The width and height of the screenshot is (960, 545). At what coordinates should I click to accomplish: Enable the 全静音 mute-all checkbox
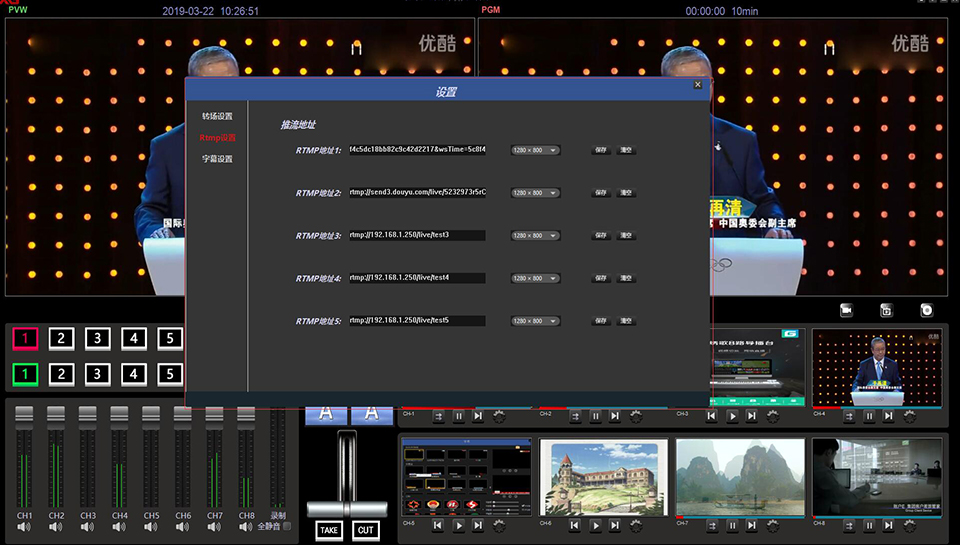coord(288,527)
